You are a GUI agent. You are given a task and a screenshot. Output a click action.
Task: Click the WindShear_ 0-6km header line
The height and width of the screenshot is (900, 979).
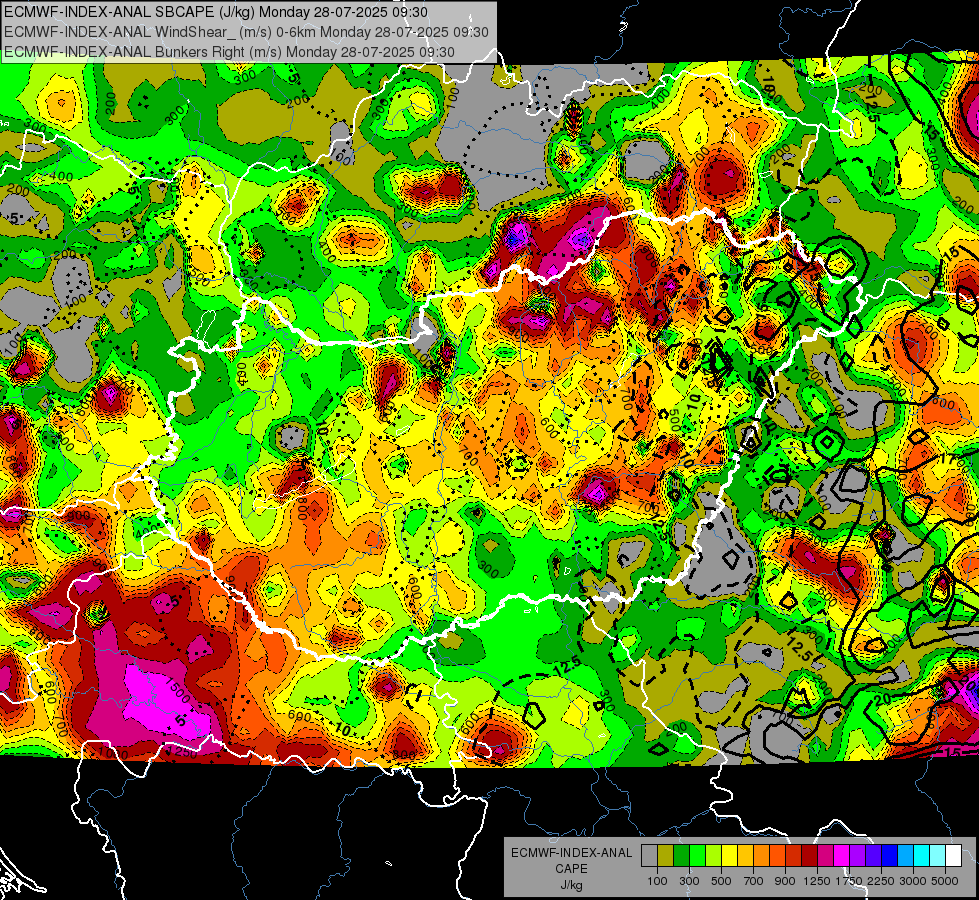[x=246, y=32]
